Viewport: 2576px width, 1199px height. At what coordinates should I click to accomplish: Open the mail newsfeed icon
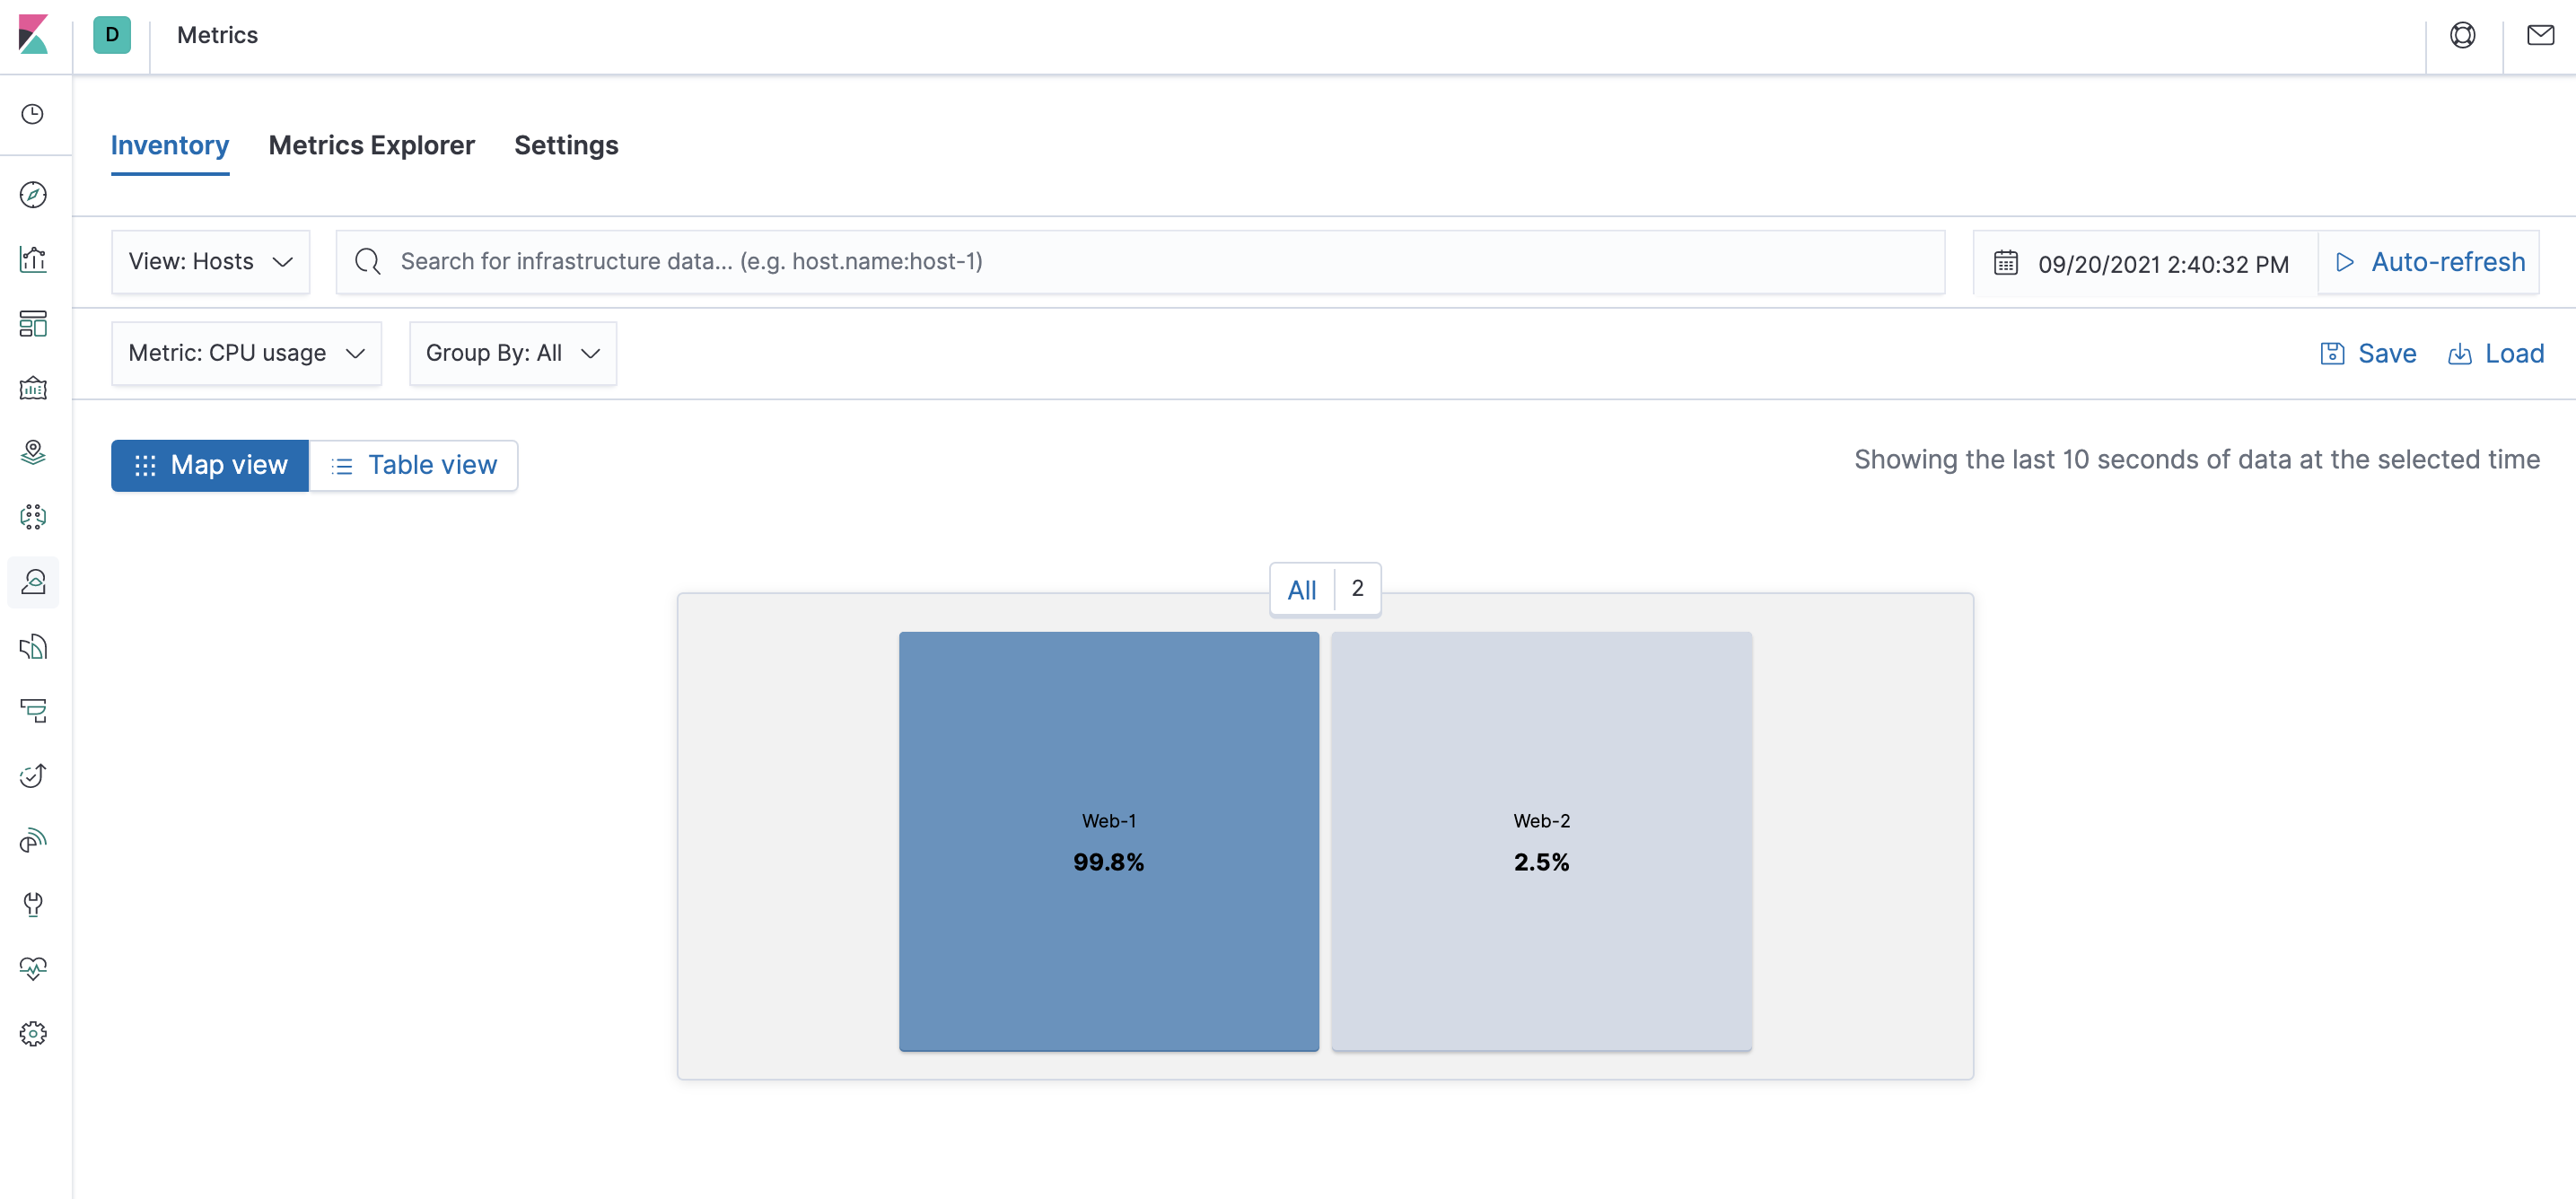(2540, 35)
